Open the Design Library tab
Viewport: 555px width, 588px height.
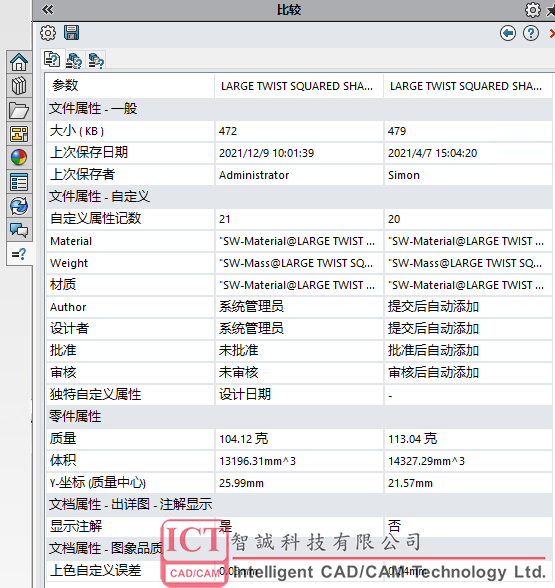point(19,86)
